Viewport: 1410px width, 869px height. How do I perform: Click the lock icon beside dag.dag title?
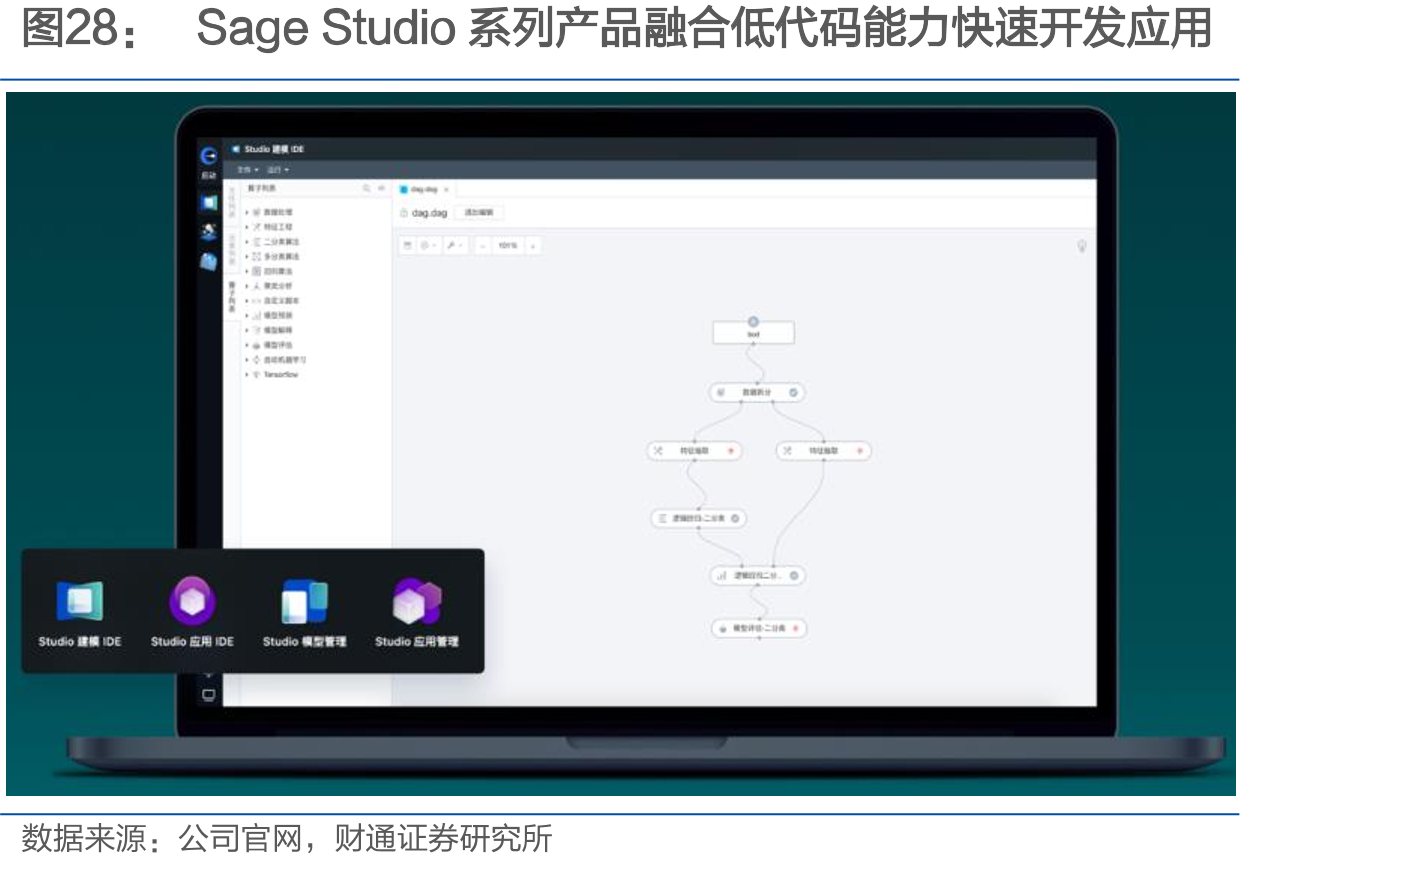[403, 213]
